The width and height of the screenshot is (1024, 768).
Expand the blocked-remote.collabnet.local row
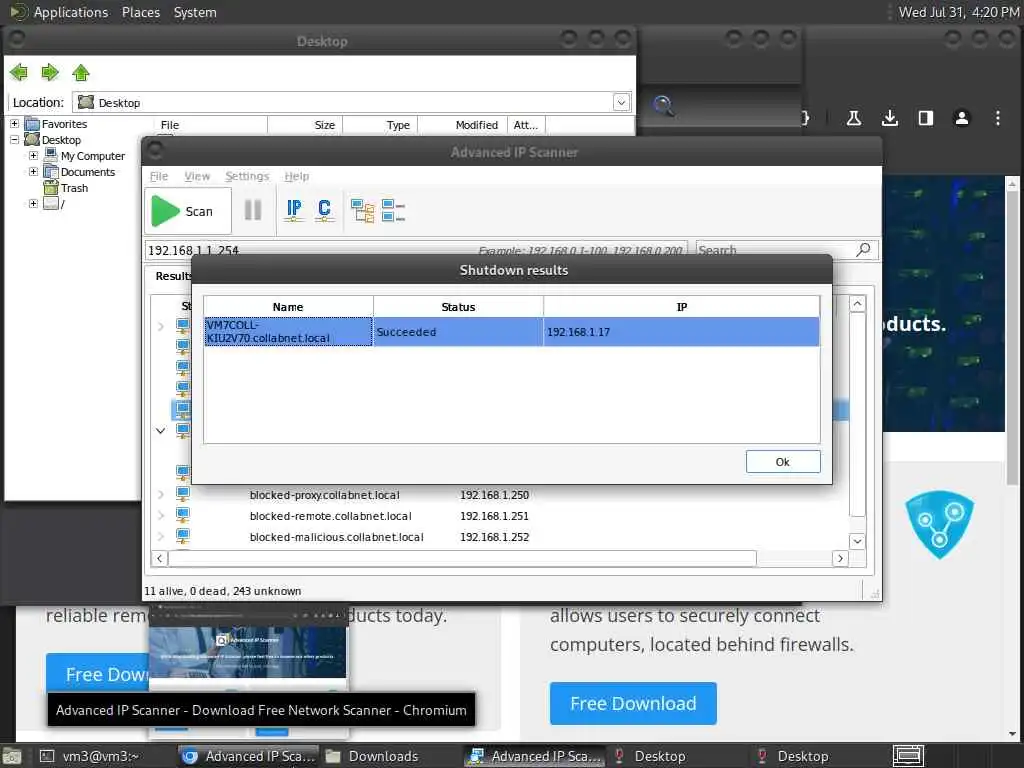click(161, 516)
